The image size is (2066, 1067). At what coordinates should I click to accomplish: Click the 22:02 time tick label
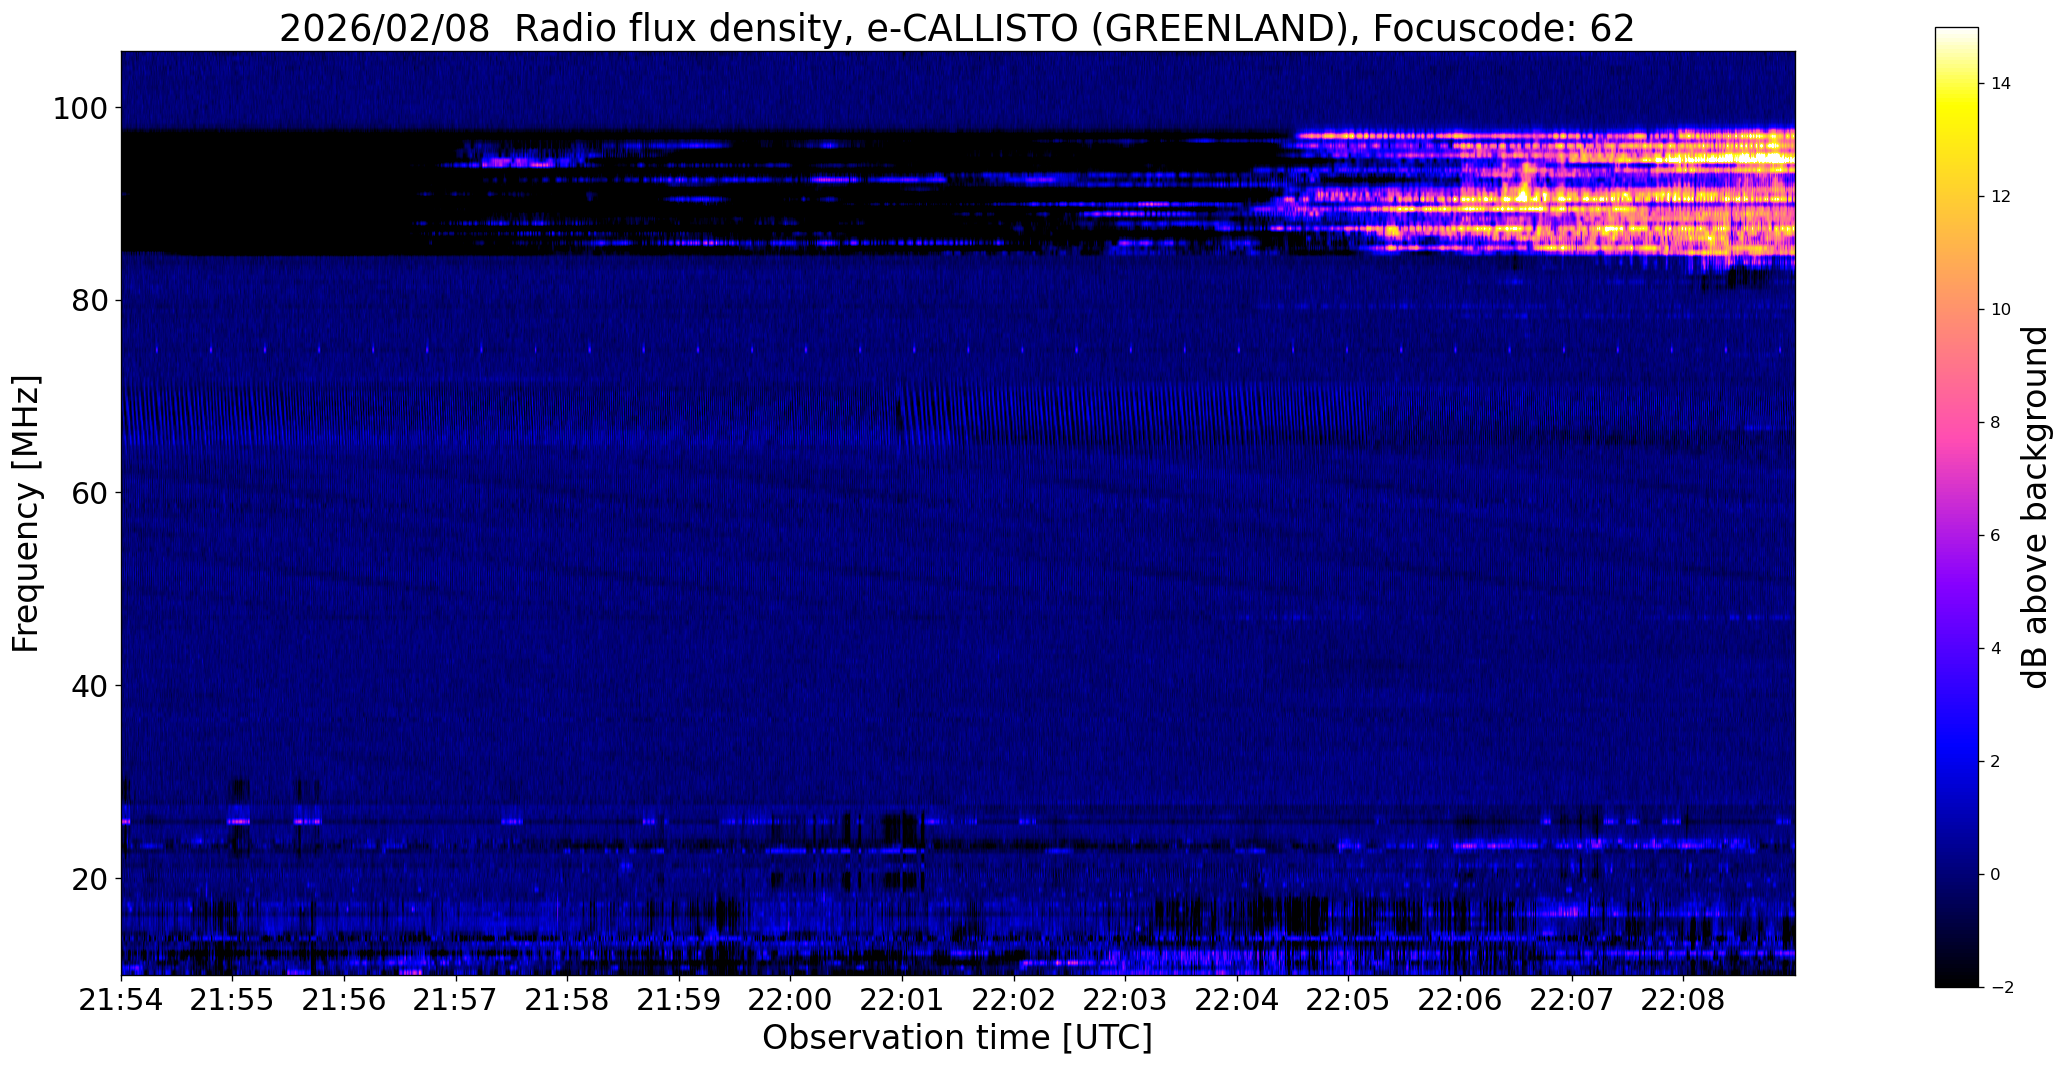1014,999
